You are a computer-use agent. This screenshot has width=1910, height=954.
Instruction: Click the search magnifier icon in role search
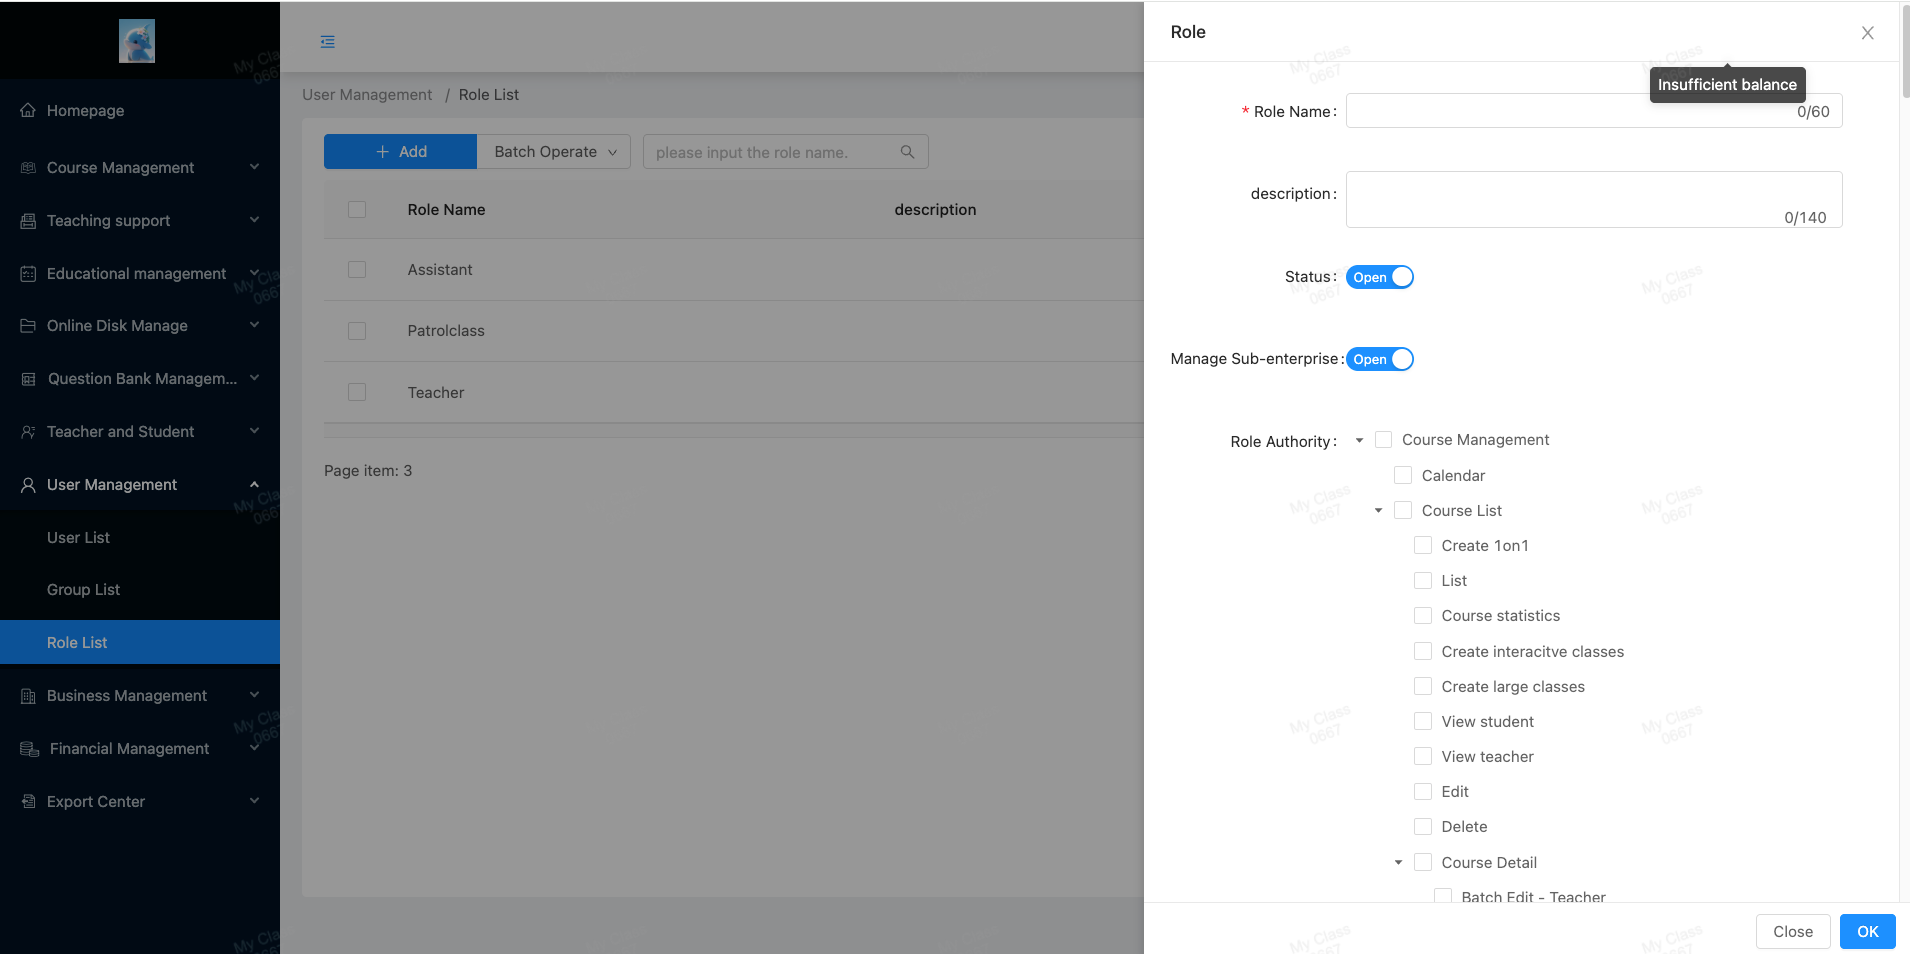coord(907,152)
